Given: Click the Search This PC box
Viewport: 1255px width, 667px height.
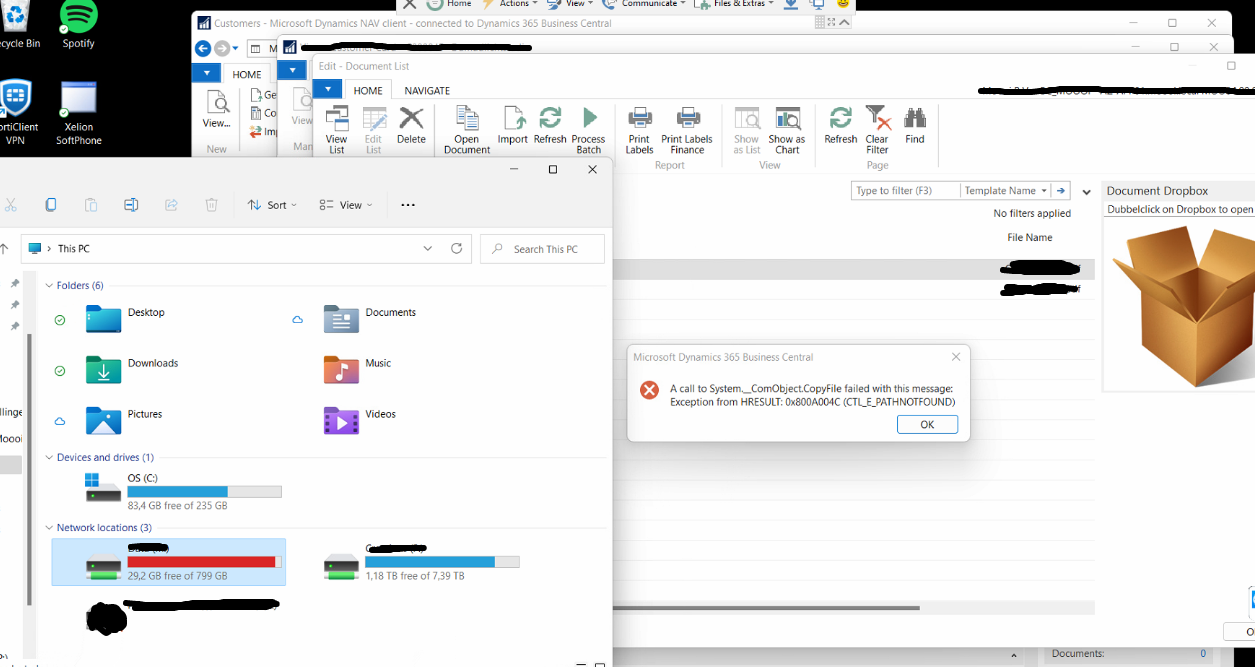Looking at the screenshot, I should [x=543, y=249].
